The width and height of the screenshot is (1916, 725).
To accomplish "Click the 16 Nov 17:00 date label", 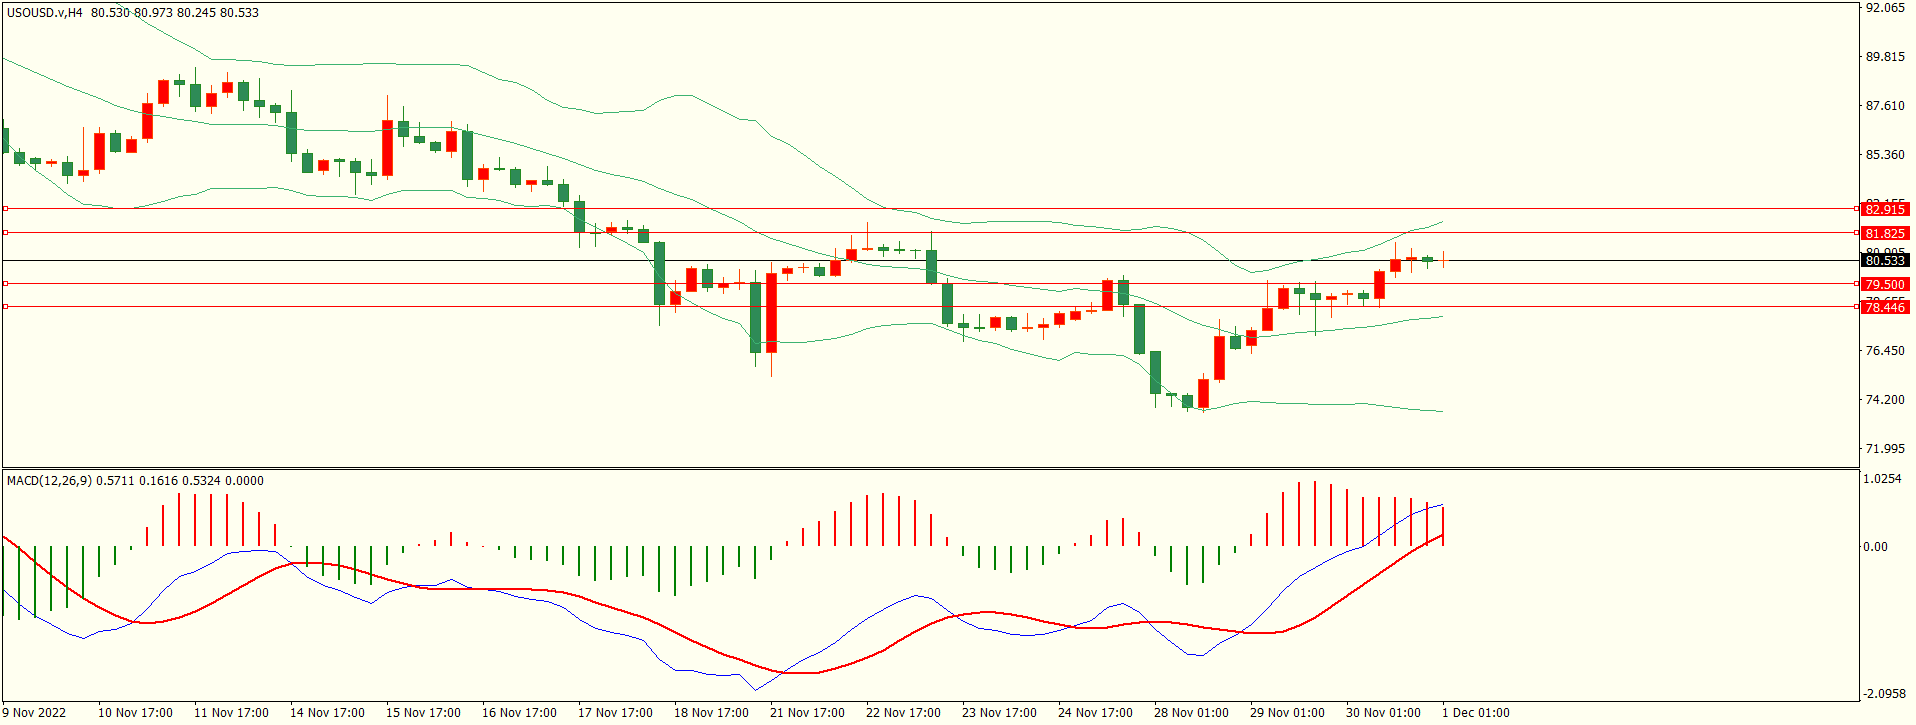I will pyautogui.click(x=519, y=713).
